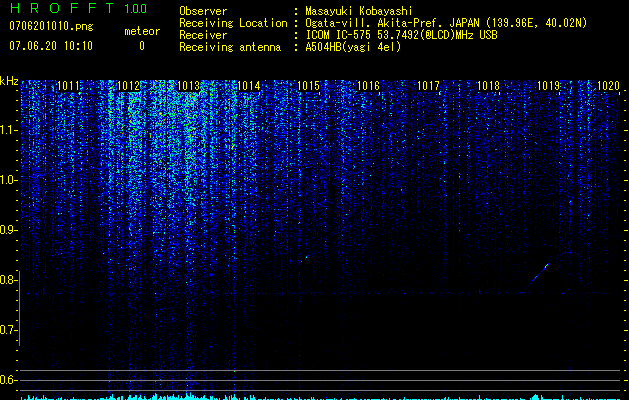Click the kHz axis unit label
Viewport: 629px width, 400px height.
9,81
